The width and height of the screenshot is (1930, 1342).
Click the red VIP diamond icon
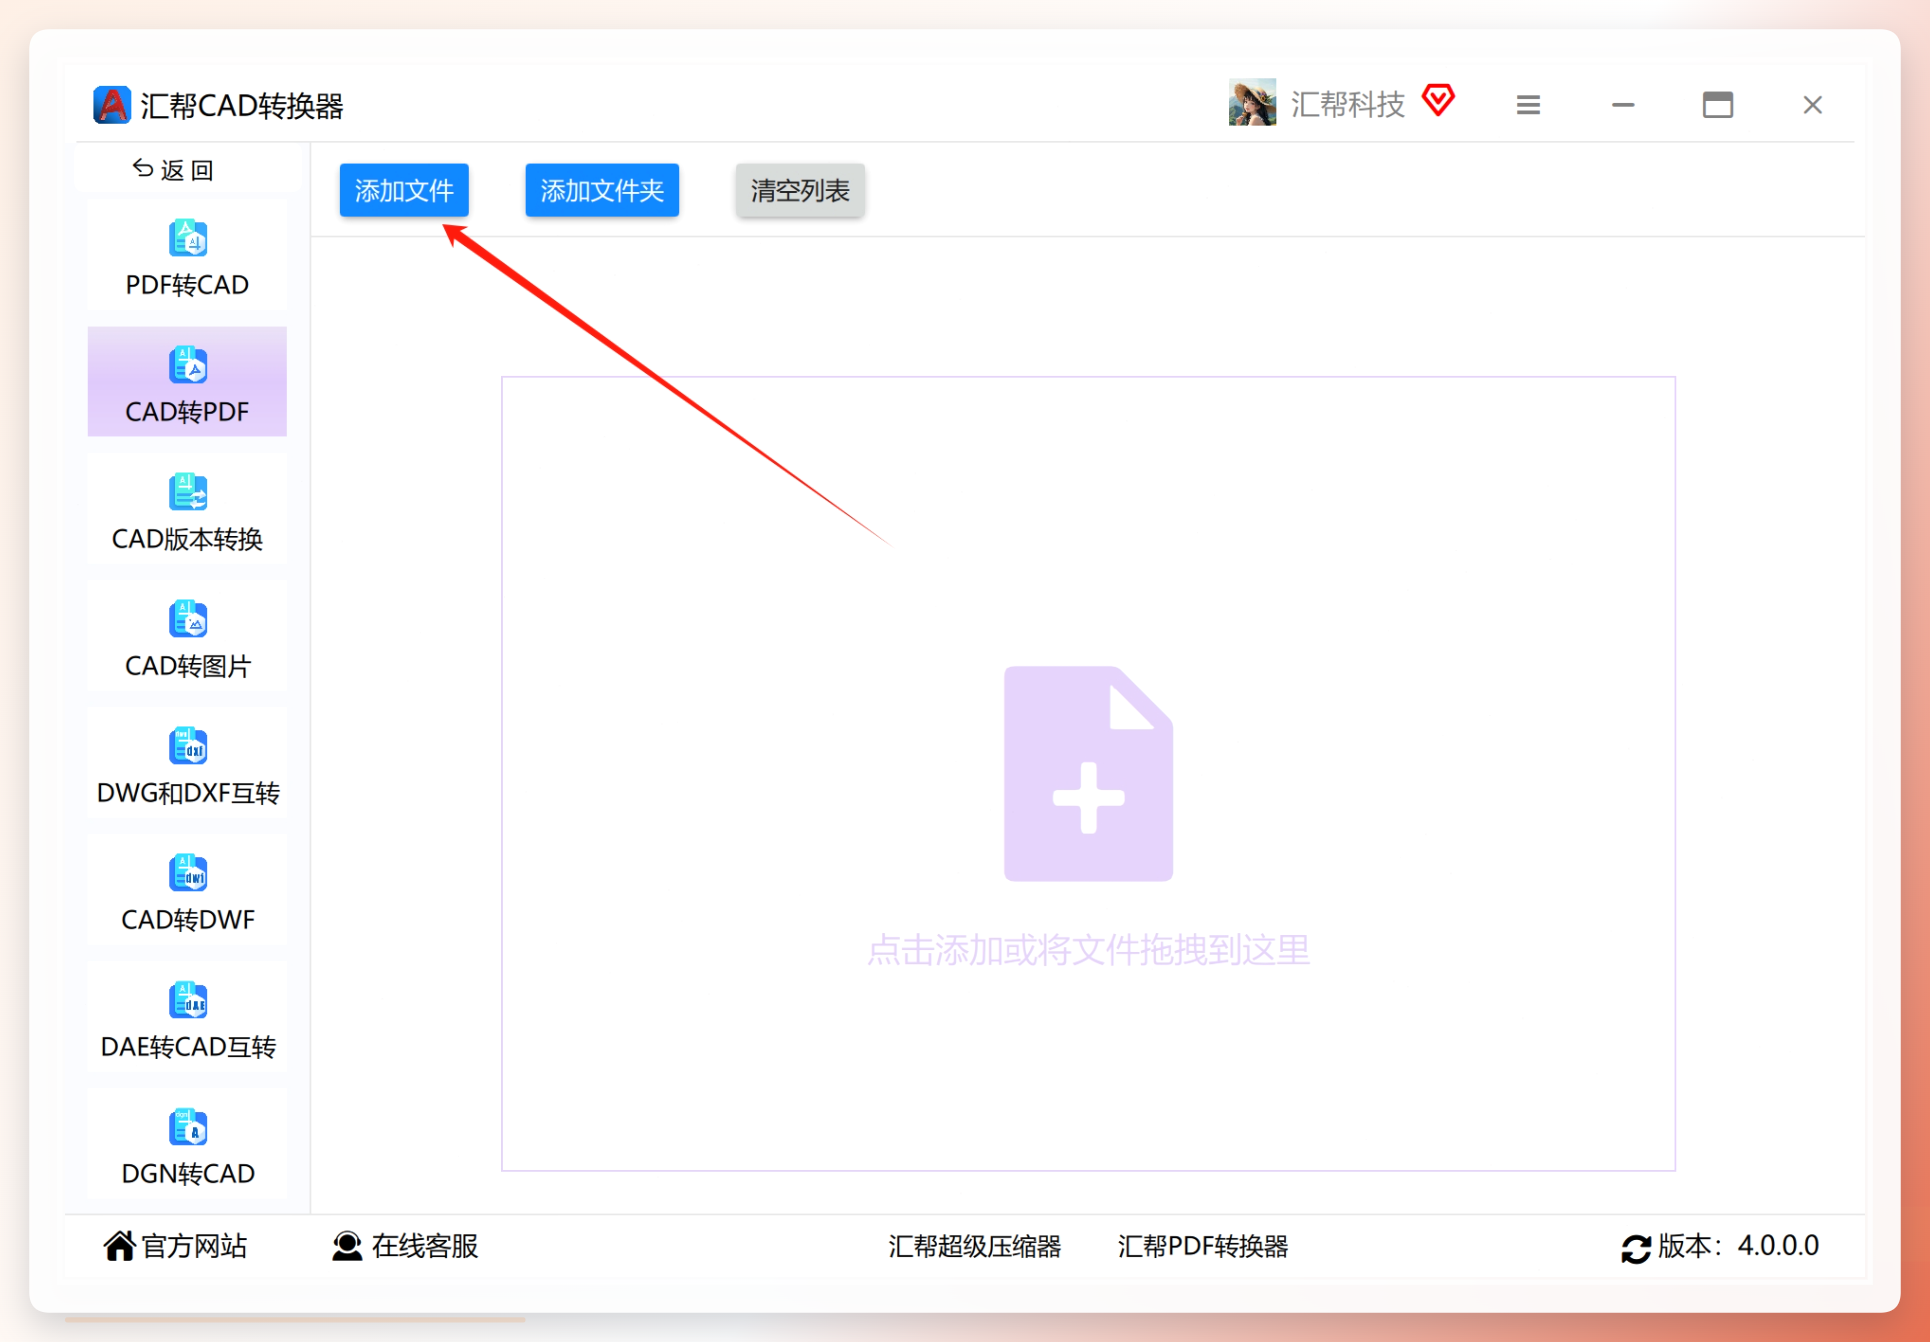click(x=1438, y=100)
